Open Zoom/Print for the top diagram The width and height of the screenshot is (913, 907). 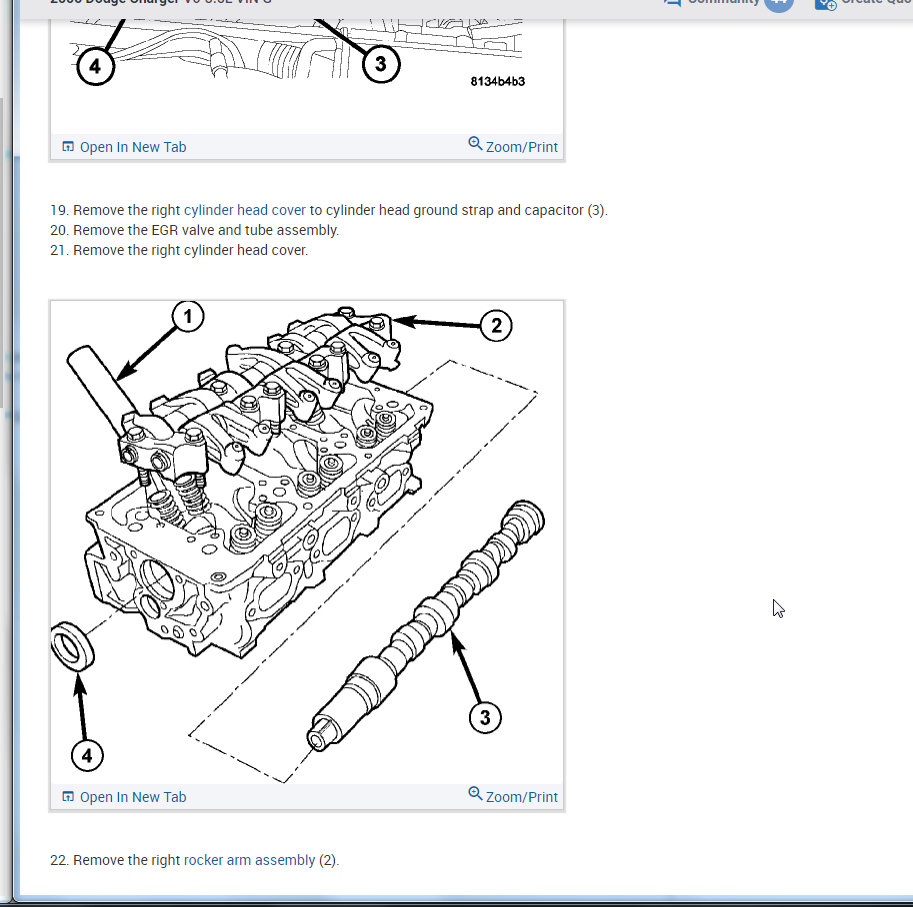tap(521, 146)
